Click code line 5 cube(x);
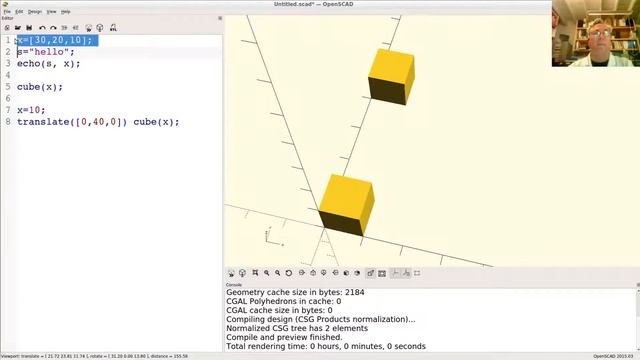This screenshot has width=640, height=360. tap(40, 87)
